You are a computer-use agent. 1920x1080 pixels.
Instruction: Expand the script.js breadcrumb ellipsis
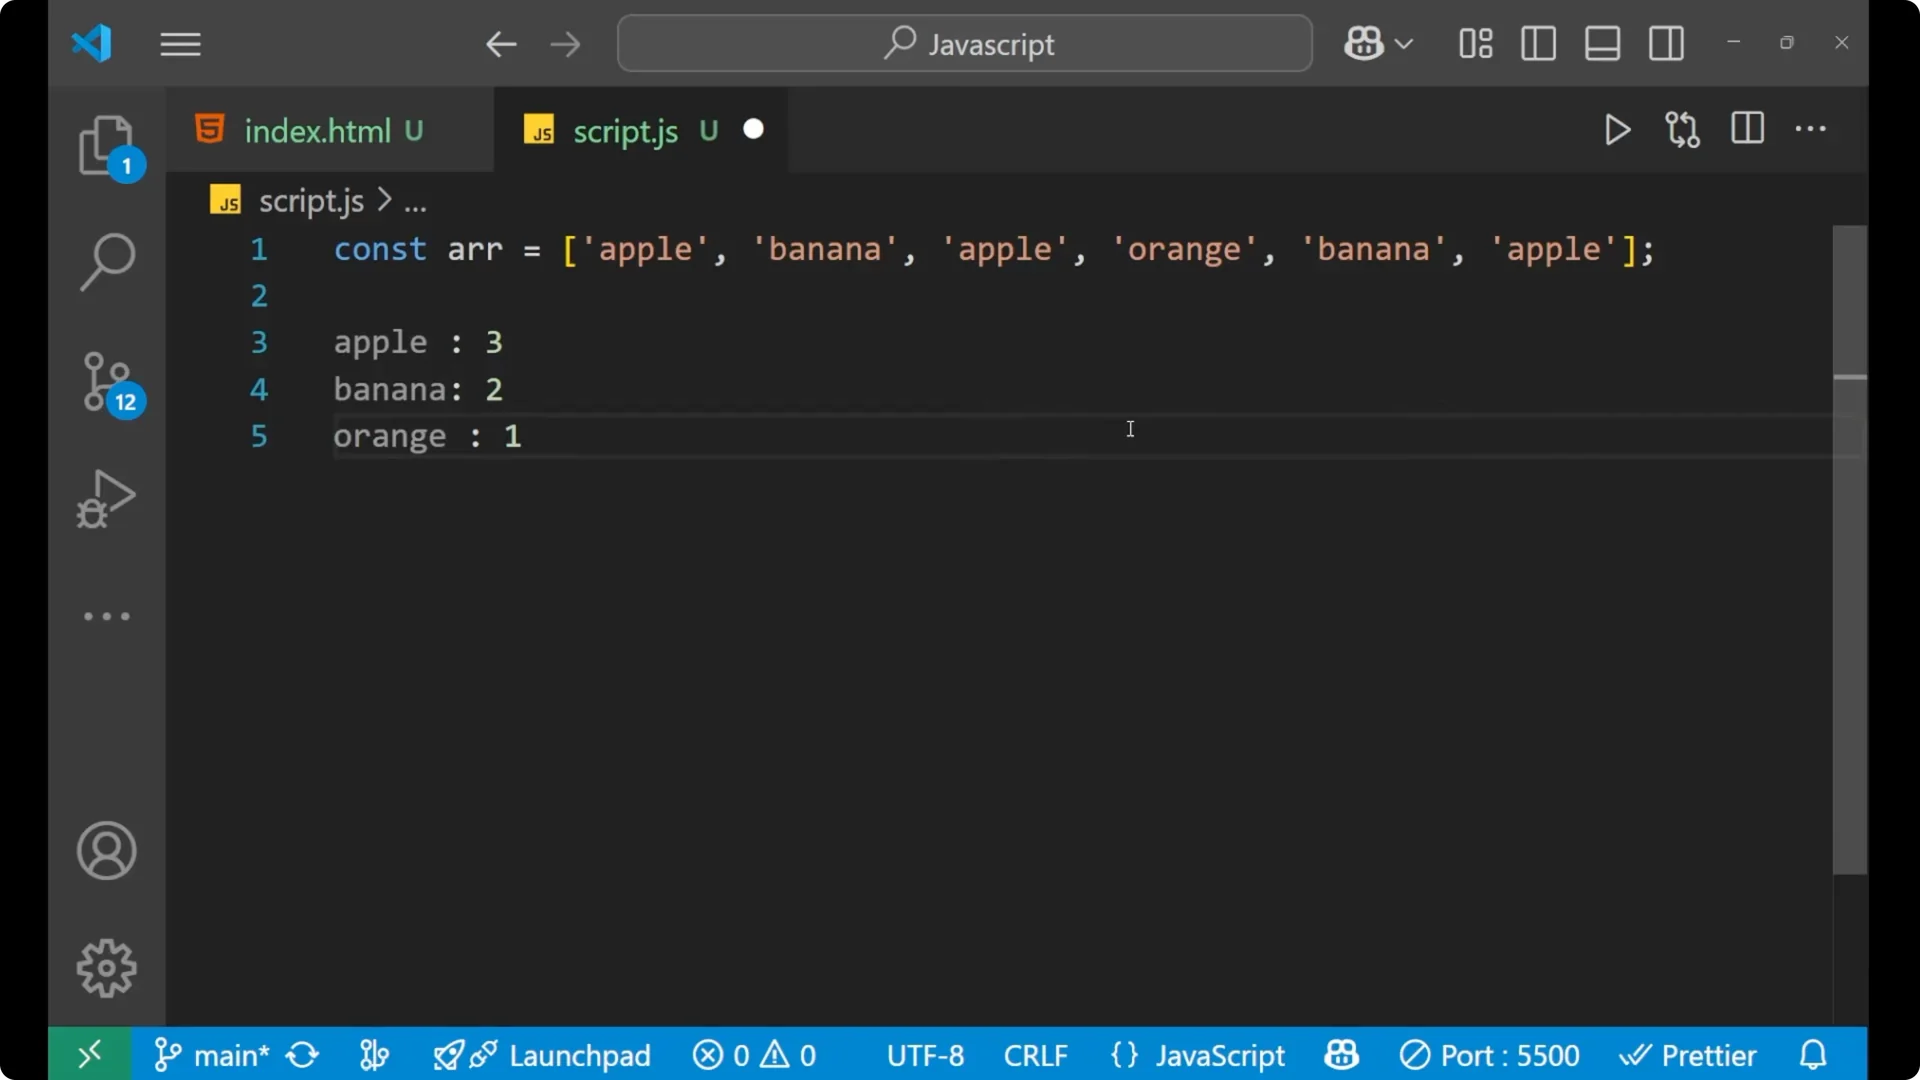click(x=415, y=200)
